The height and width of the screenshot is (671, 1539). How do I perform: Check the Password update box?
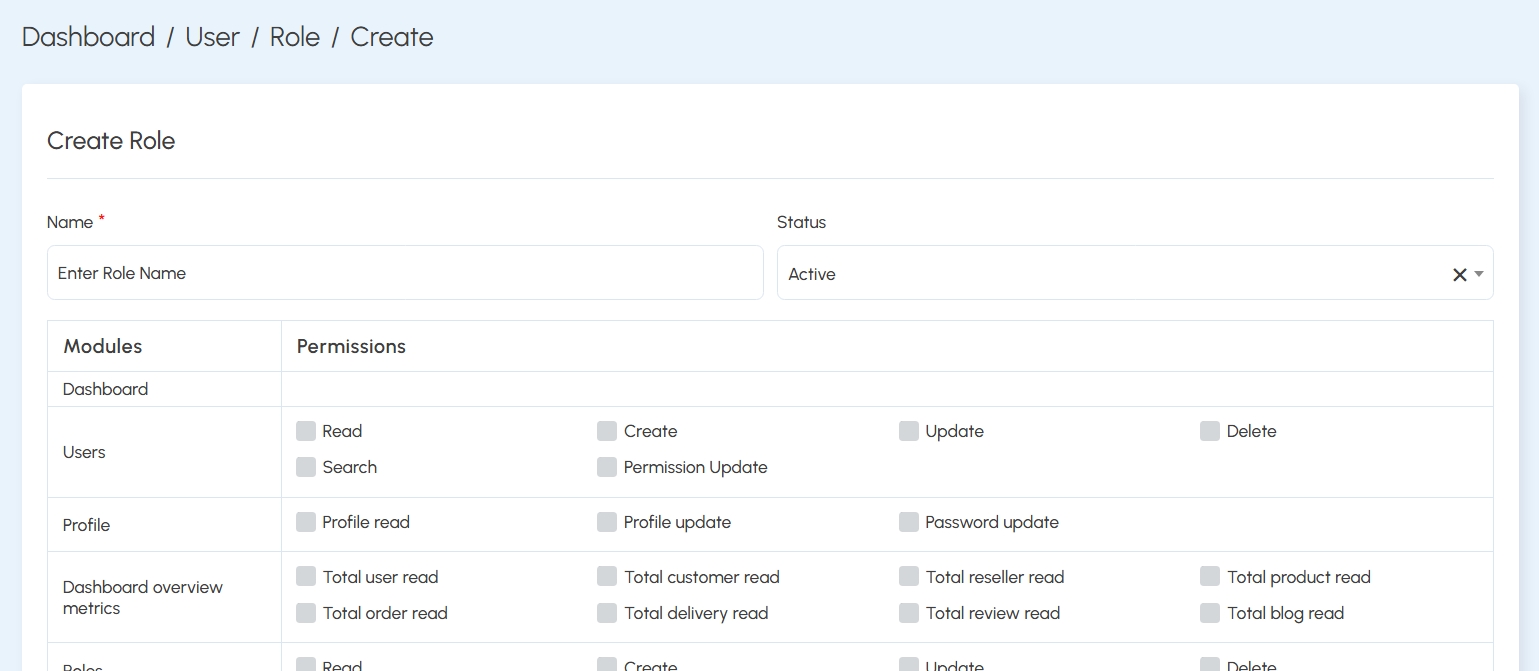tap(909, 522)
